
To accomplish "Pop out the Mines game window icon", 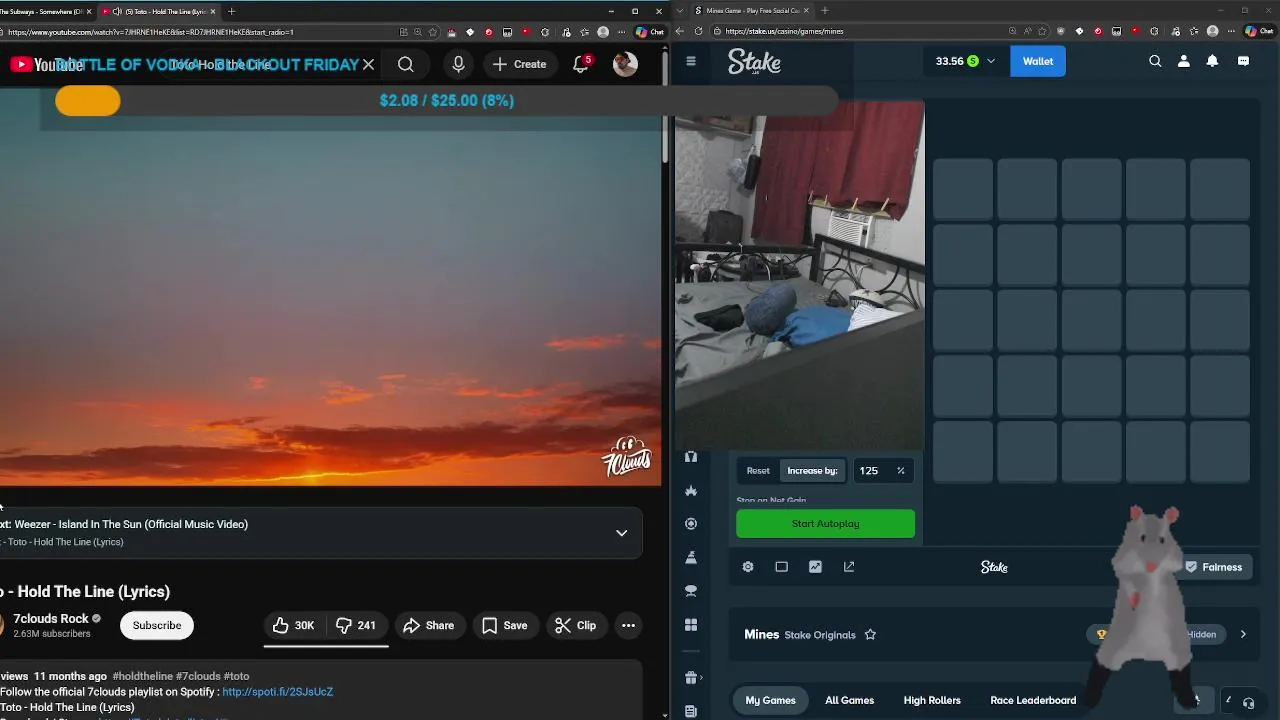I will (x=849, y=567).
